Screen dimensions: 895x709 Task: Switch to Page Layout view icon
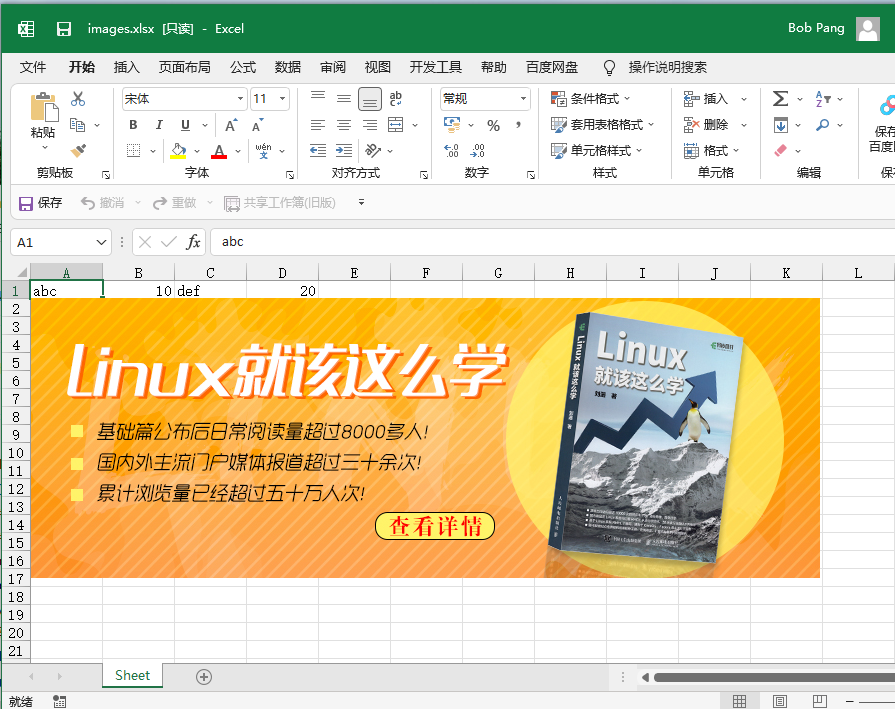[780, 702]
